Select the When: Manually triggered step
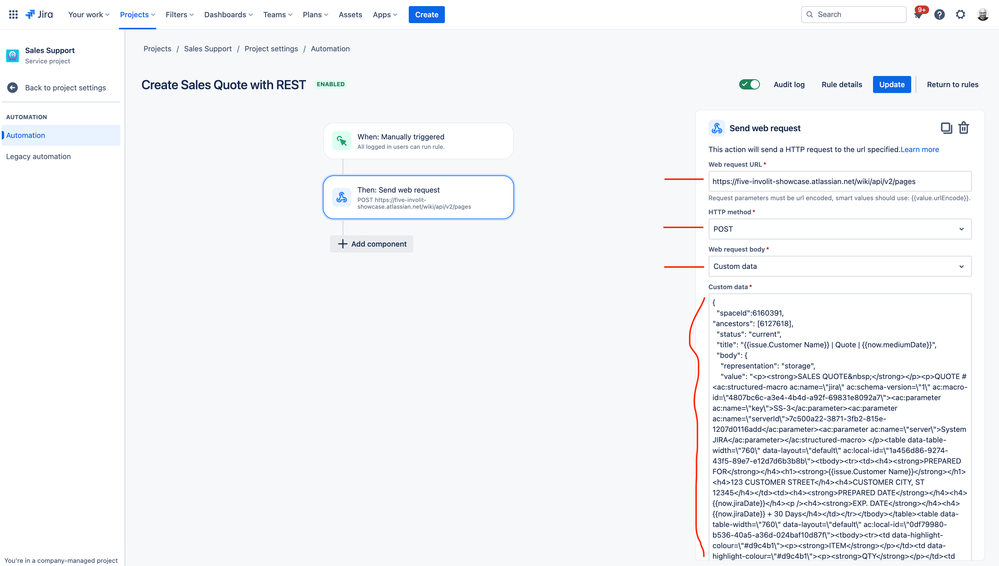The image size is (999, 566). pyautogui.click(x=418, y=141)
